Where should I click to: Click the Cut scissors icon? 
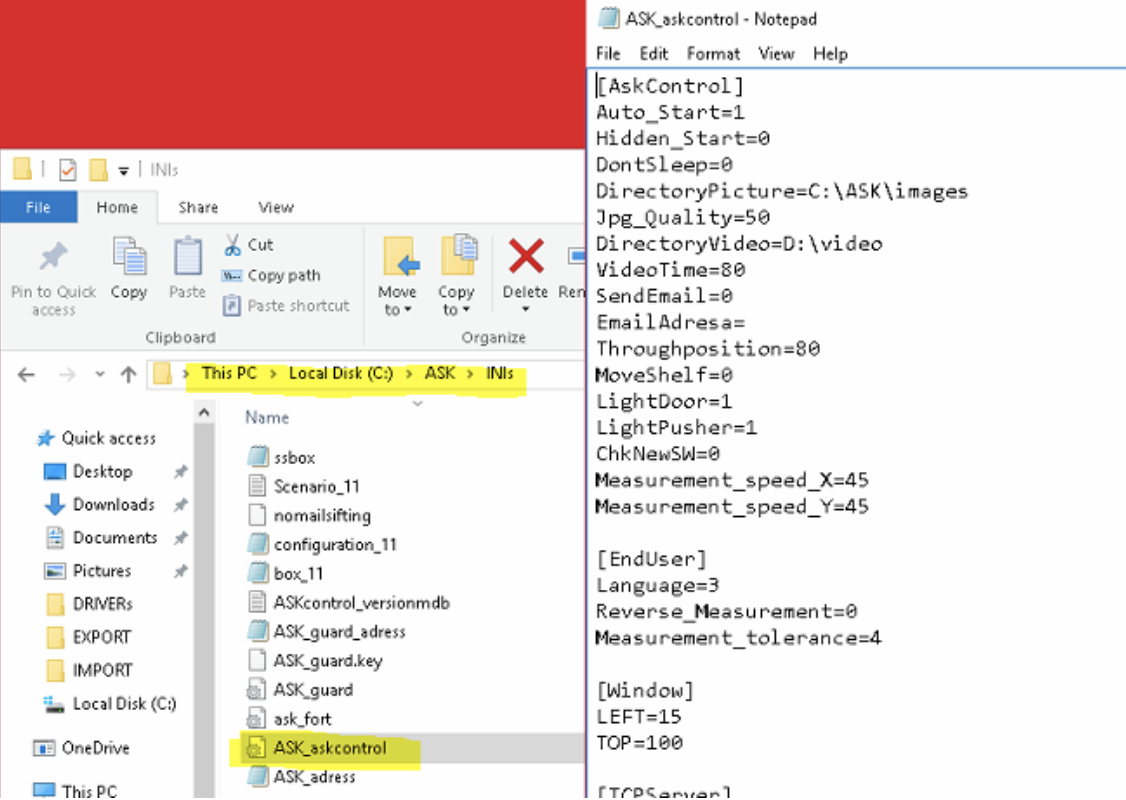pyautogui.click(x=233, y=244)
